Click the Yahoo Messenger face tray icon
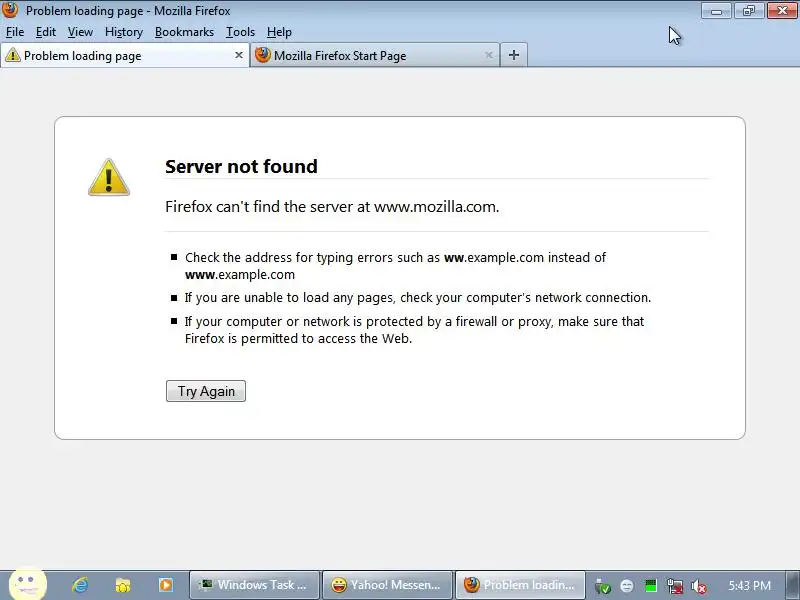The image size is (800, 600). click(x=627, y=586)
